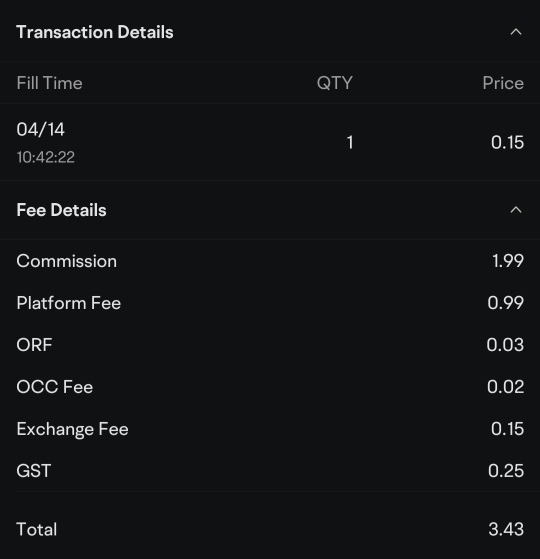Click the Total amount 3.43
540x559 pixels.
(x=506, y=529)
